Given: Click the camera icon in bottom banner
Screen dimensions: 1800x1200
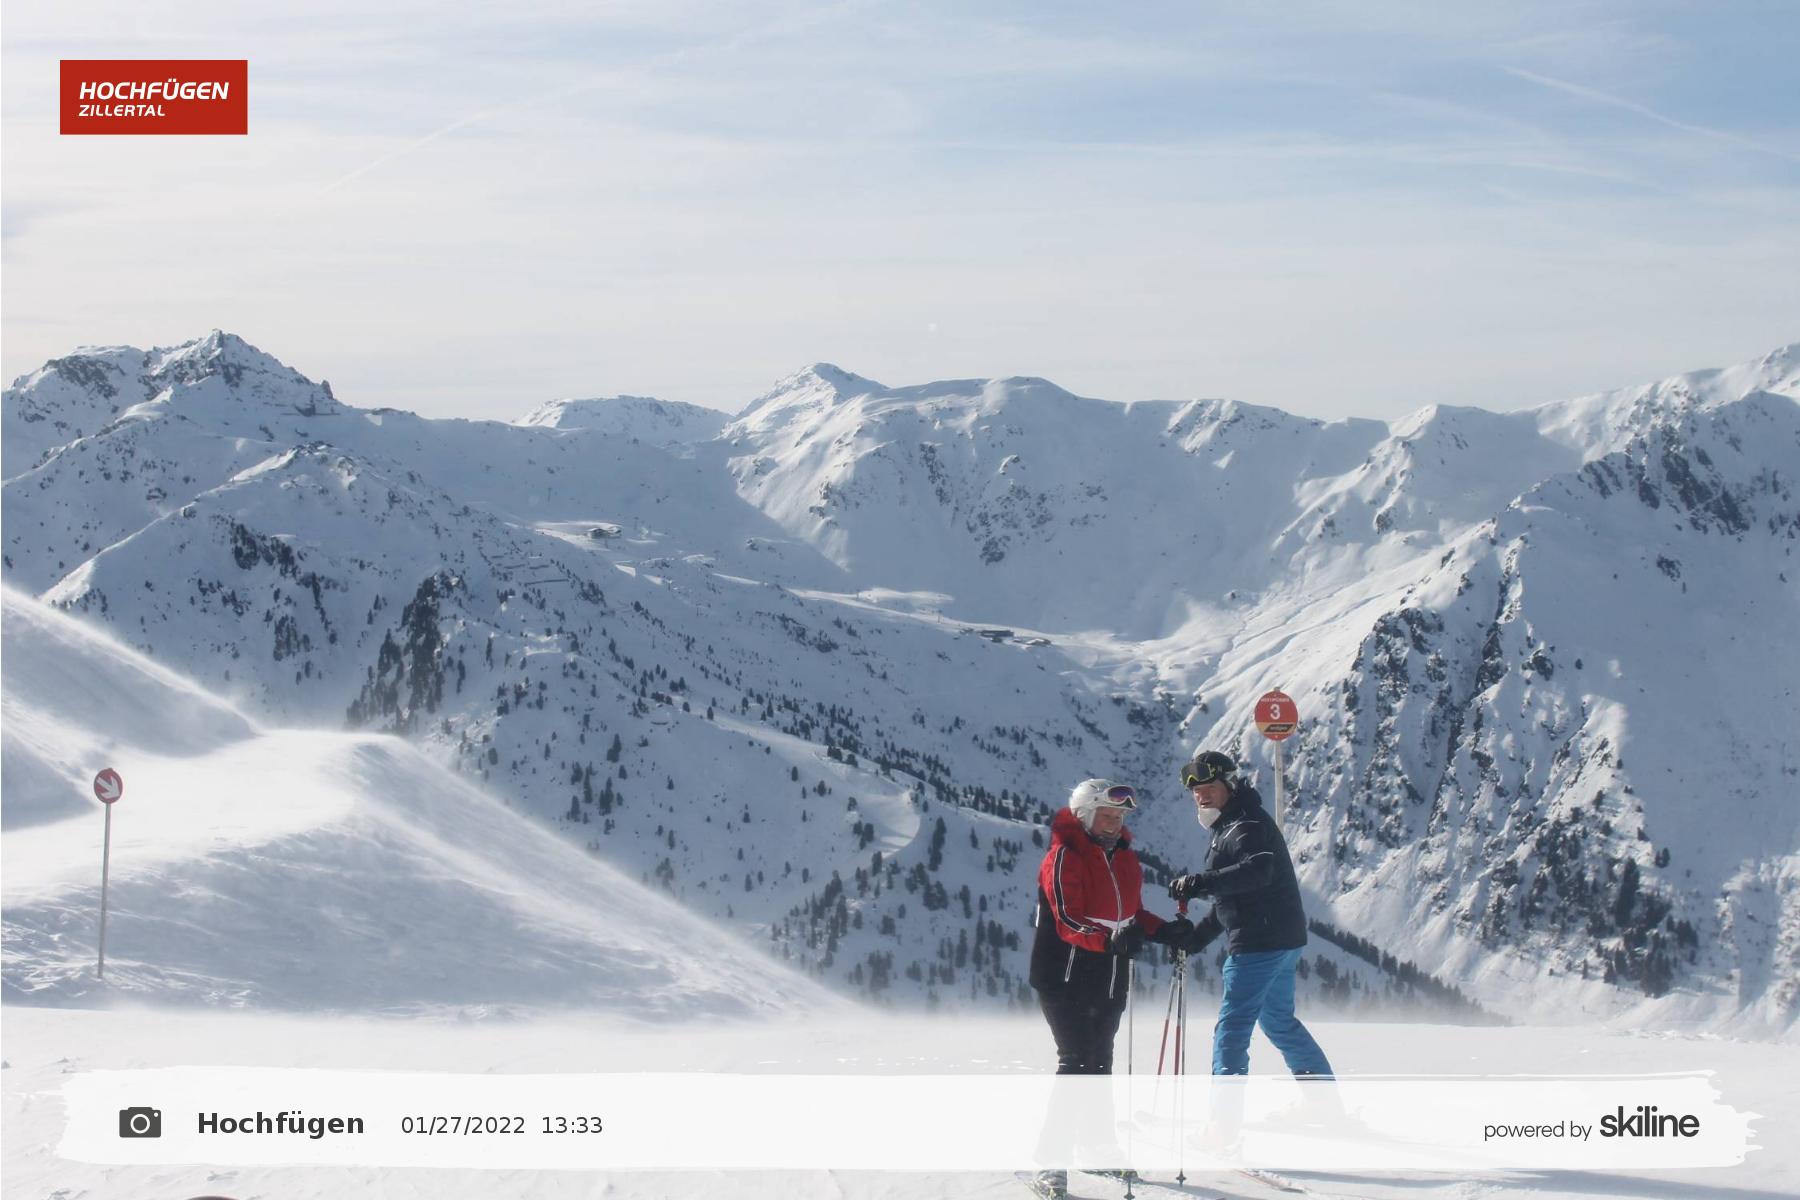Looking at the screenshot, I should point(140,1123).
